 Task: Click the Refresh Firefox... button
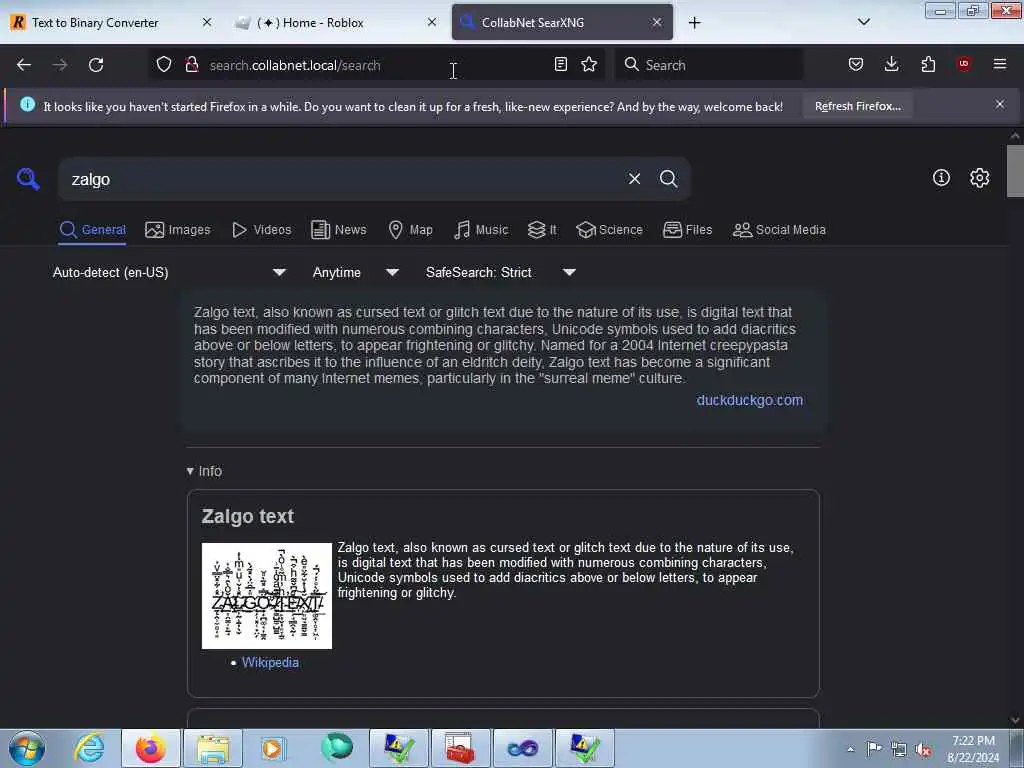pos(857,106)
